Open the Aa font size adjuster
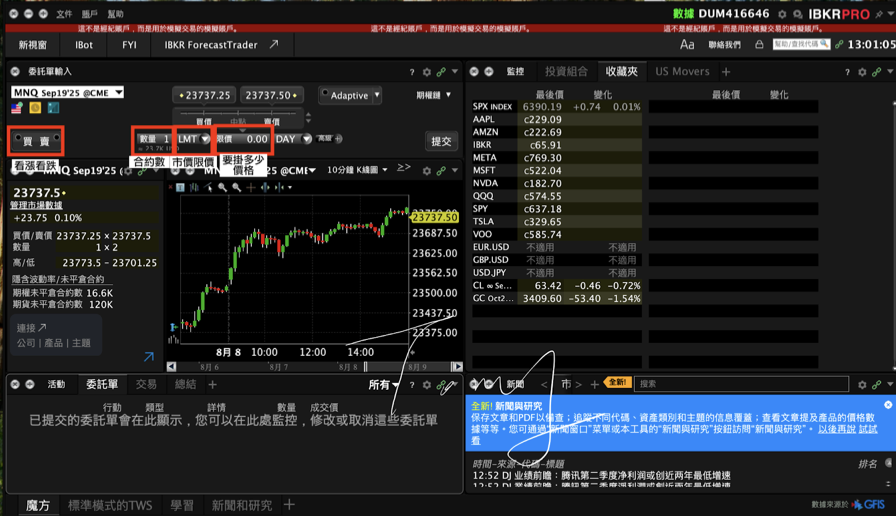The width and height of the screenshot is (896, 516). (687, 45)
